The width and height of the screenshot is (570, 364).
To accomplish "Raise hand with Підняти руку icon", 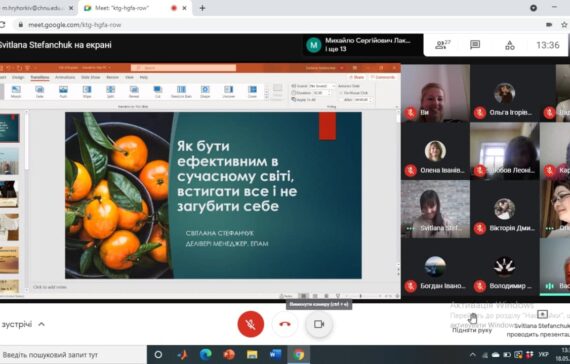I will click(x=472, y=319).
